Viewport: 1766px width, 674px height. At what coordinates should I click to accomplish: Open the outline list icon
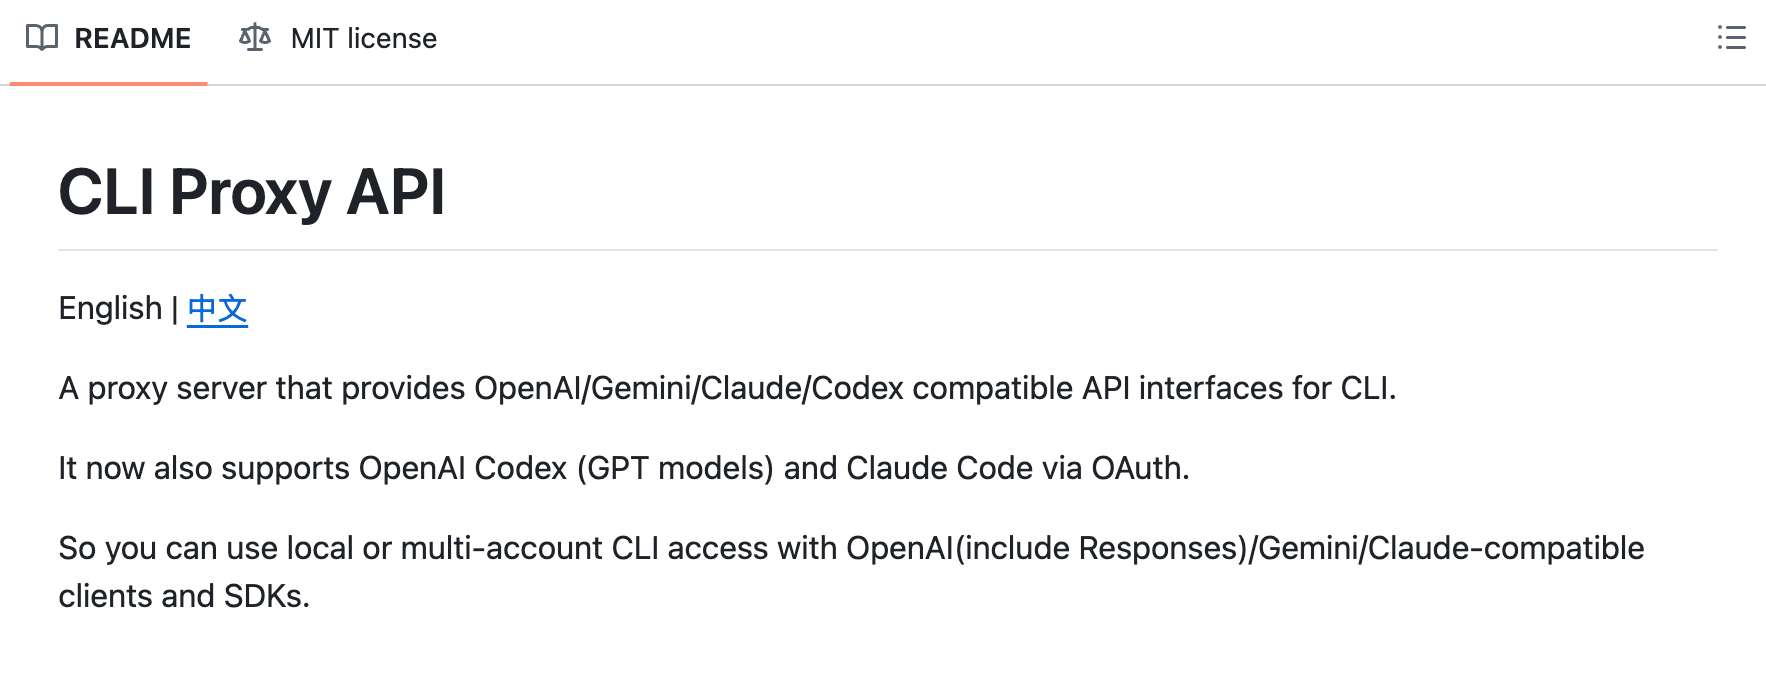click(x=1731, y=38)
